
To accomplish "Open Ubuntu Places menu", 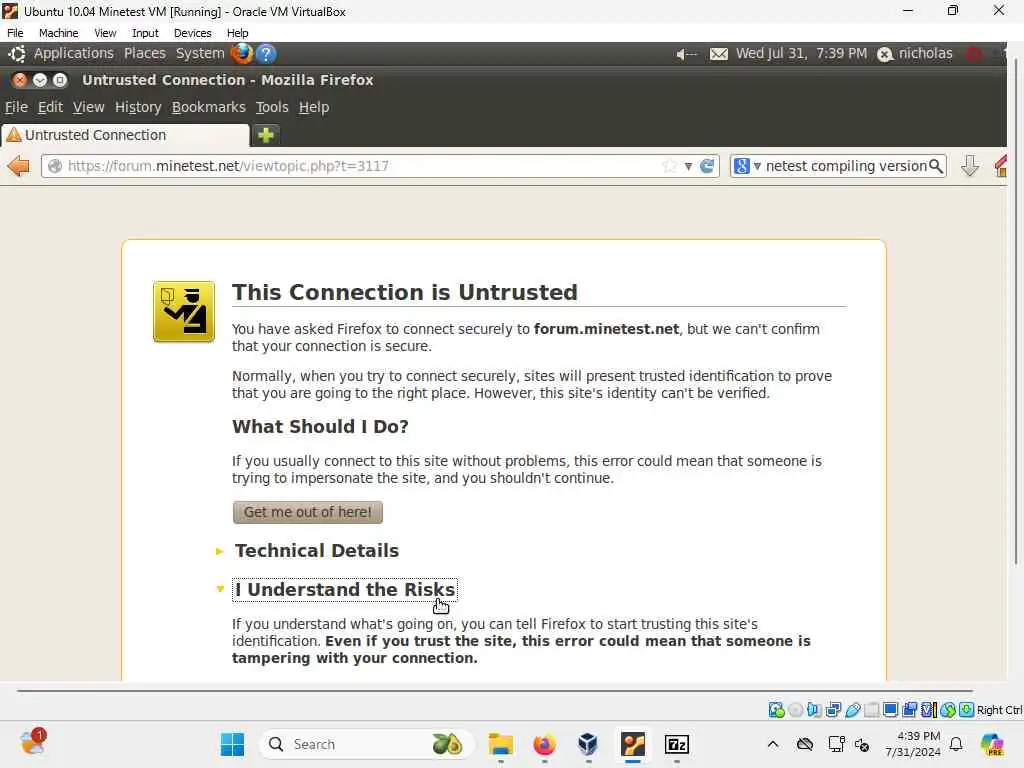I will click(145, 54).
